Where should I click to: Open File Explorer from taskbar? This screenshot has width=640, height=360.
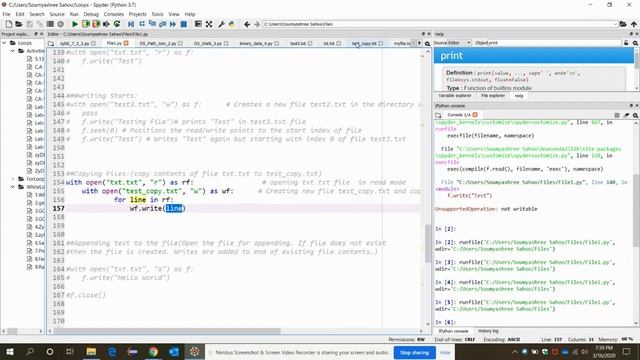(91, 351)
